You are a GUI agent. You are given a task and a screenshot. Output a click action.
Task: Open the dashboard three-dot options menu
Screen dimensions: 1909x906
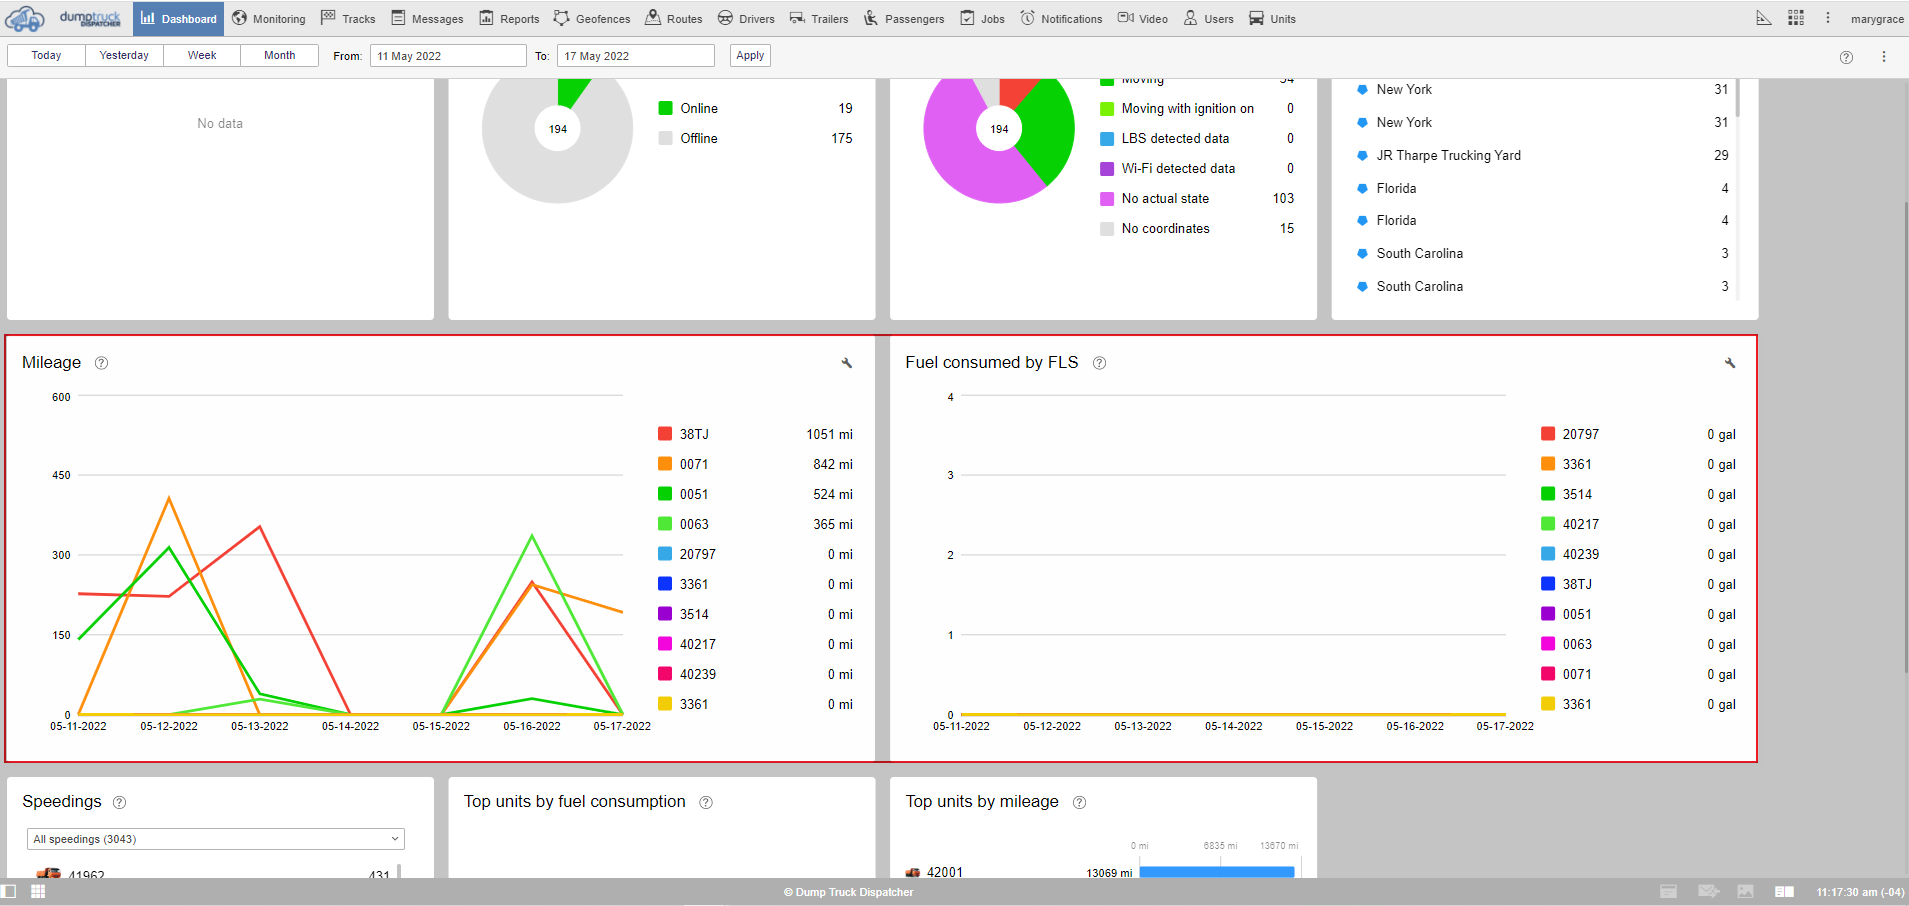click(x=1883, y=57)
